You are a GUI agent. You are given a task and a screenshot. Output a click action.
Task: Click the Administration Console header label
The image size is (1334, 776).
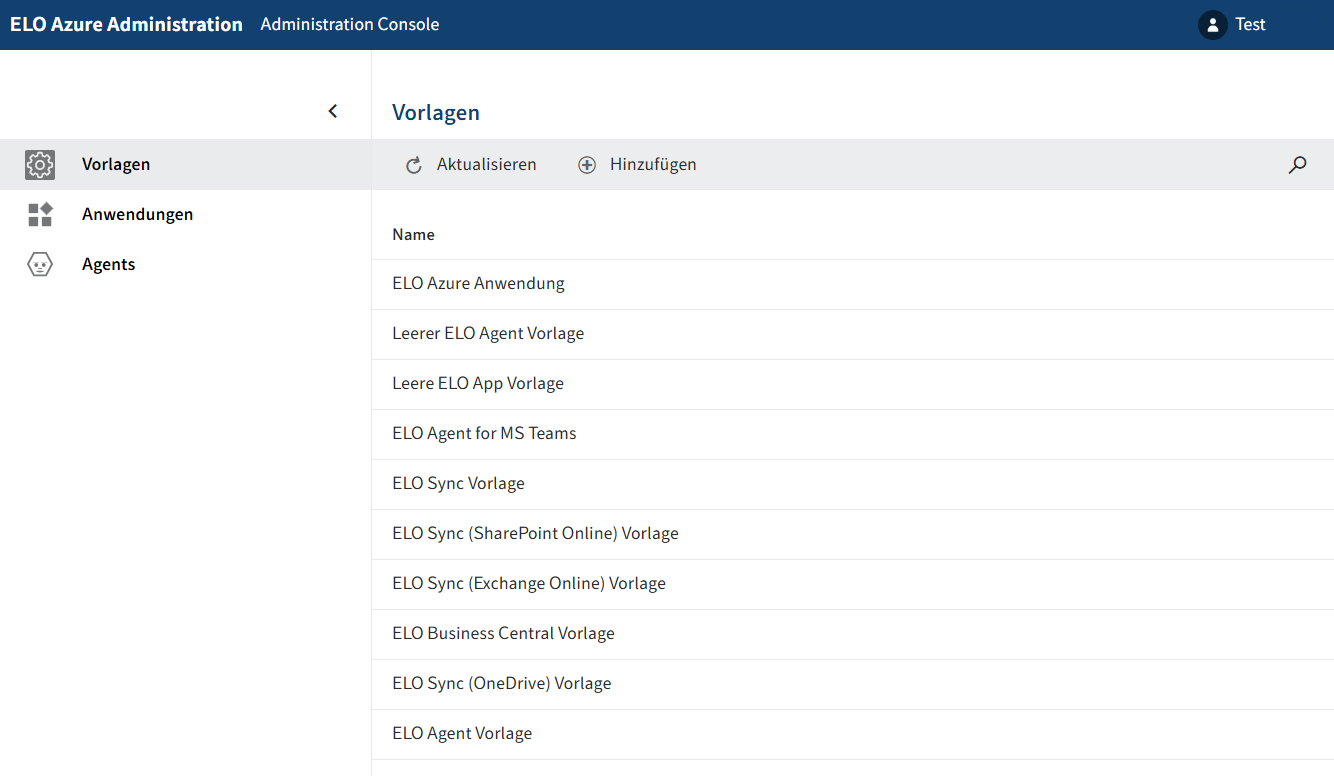click(x=350, y=25)
